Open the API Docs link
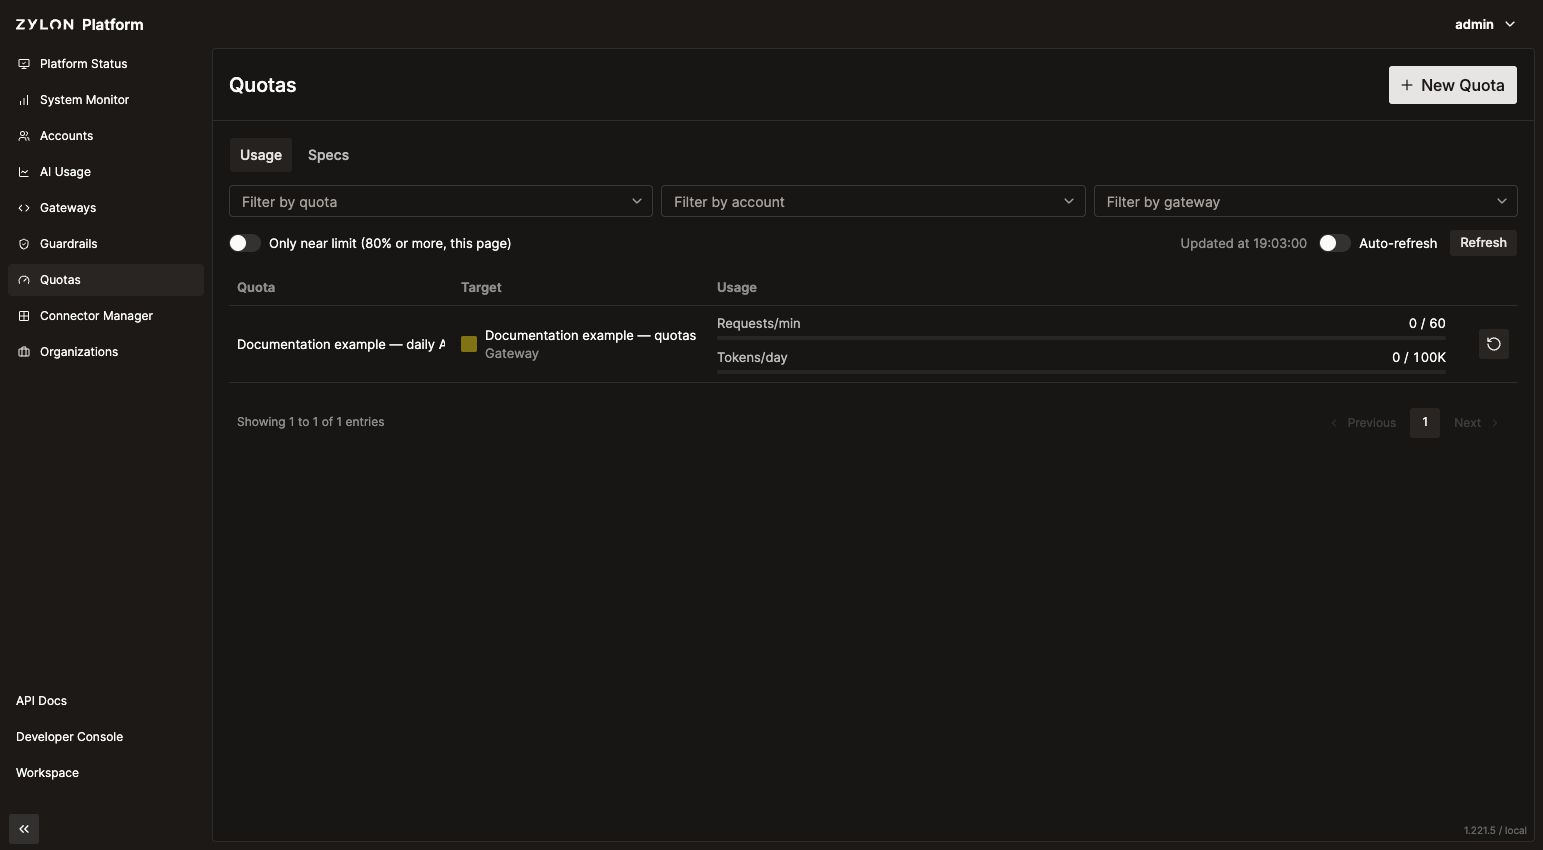Screen dimensions: 1543x850 pyautogui.click(x=41, y=701)
